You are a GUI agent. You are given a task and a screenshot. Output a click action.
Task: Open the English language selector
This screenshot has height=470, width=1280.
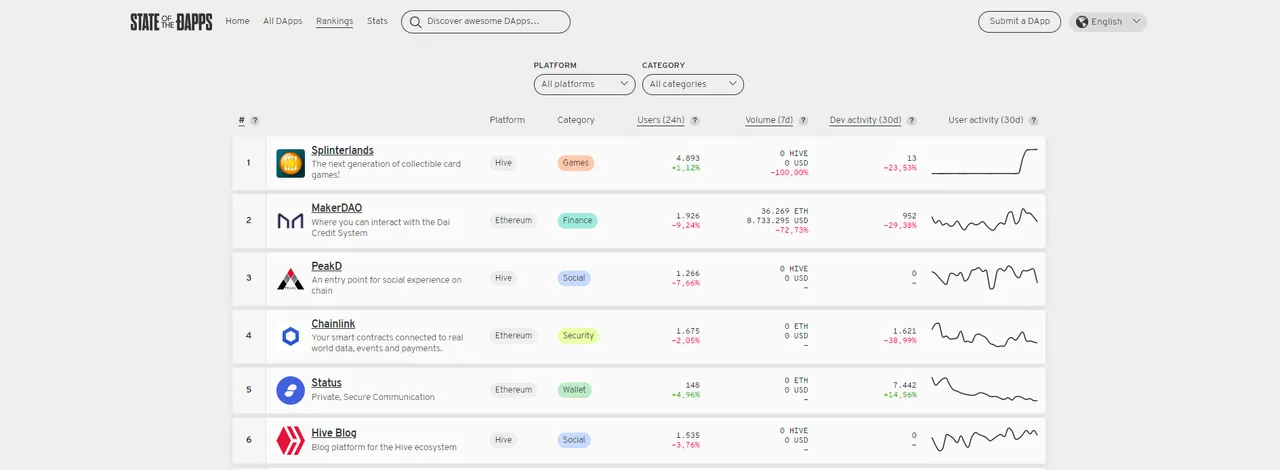1108,21
